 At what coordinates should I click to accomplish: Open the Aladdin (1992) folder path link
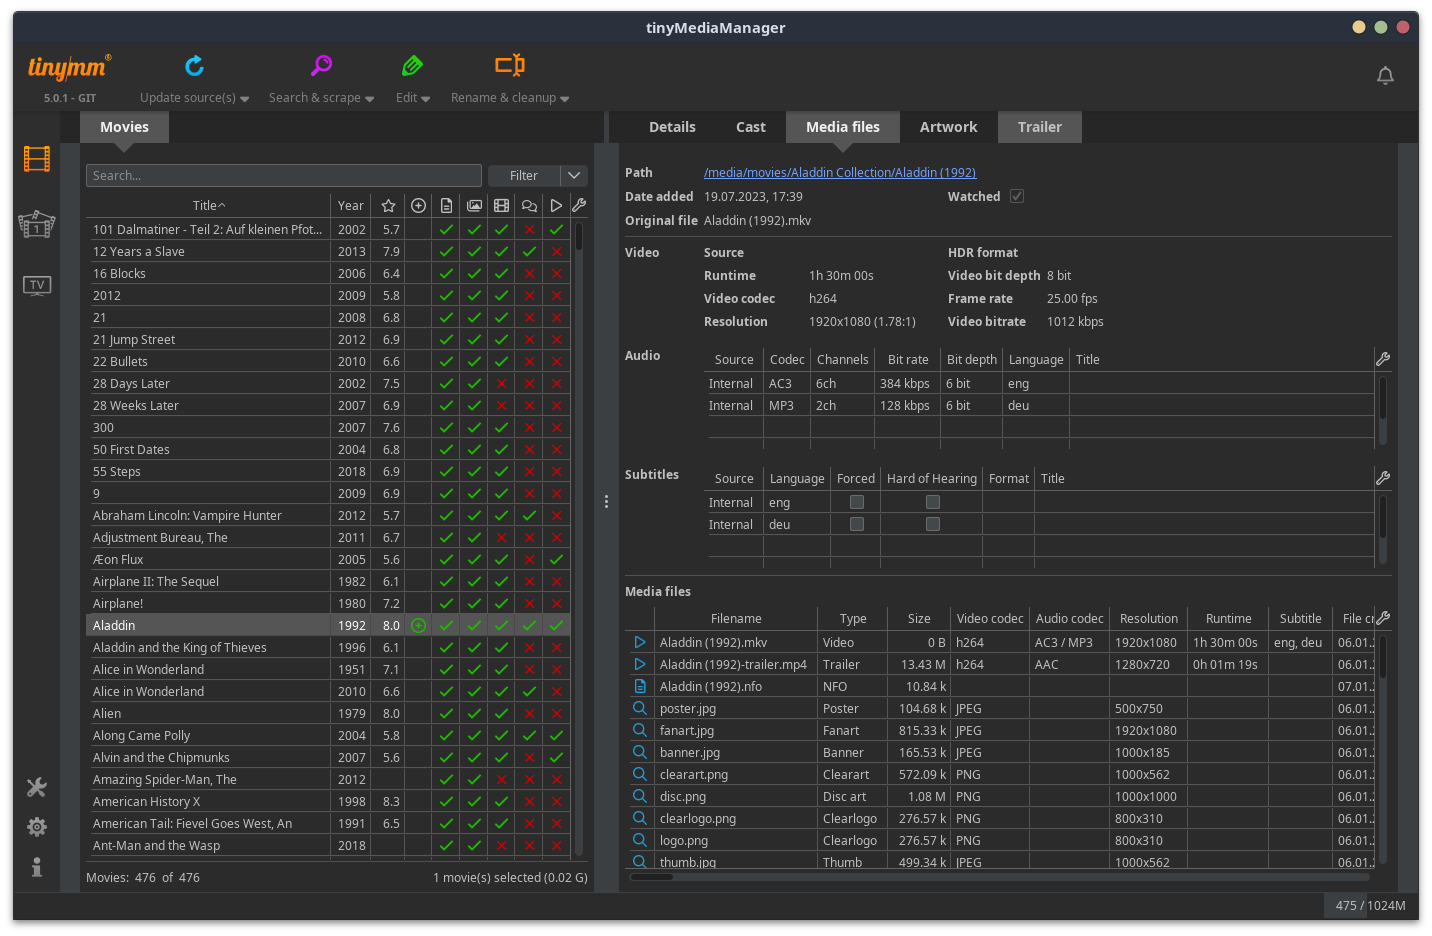click(839, 173)
